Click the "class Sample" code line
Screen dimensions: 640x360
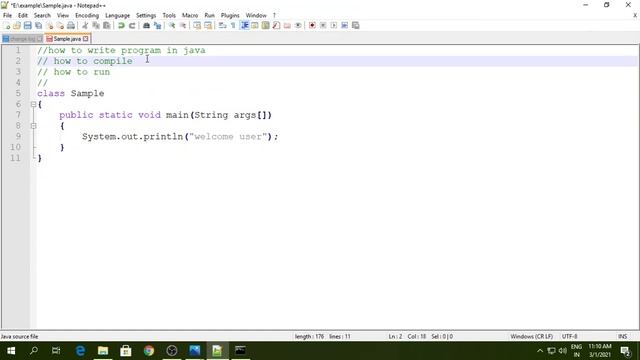(71, 93)
